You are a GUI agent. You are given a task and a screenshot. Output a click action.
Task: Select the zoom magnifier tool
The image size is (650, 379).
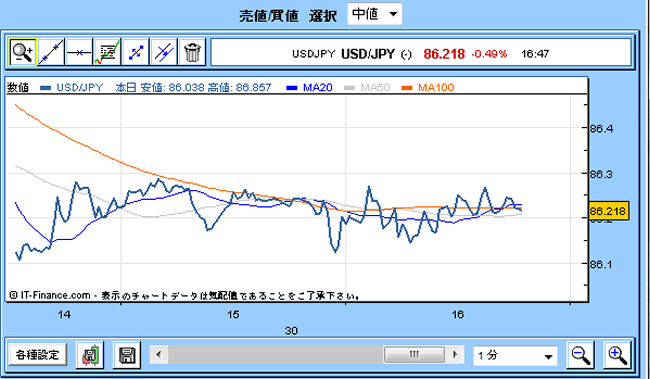[23, 52]
